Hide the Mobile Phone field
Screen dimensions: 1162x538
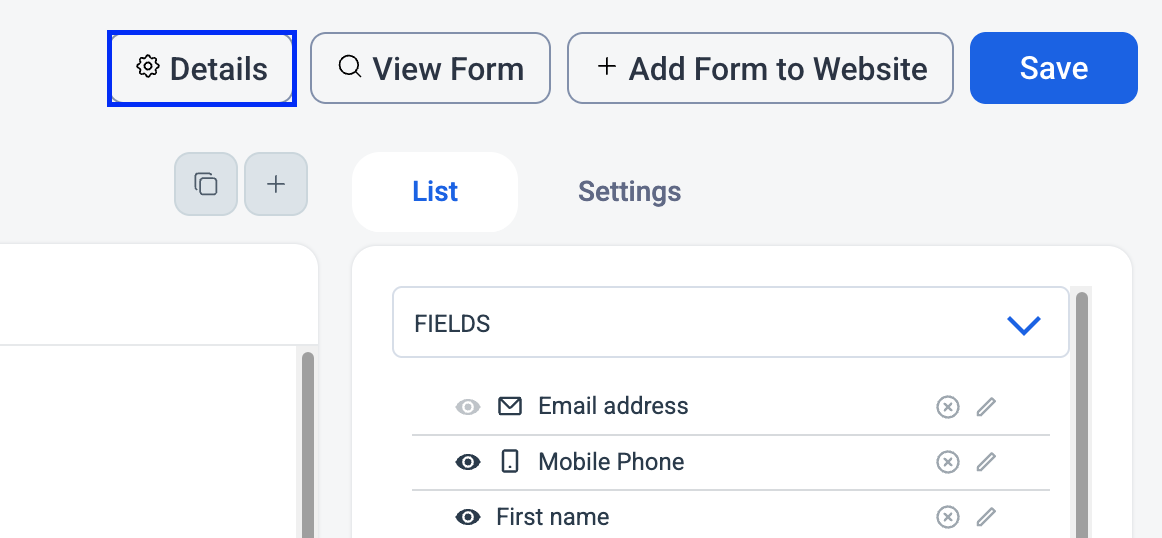[x=468, y=462]
